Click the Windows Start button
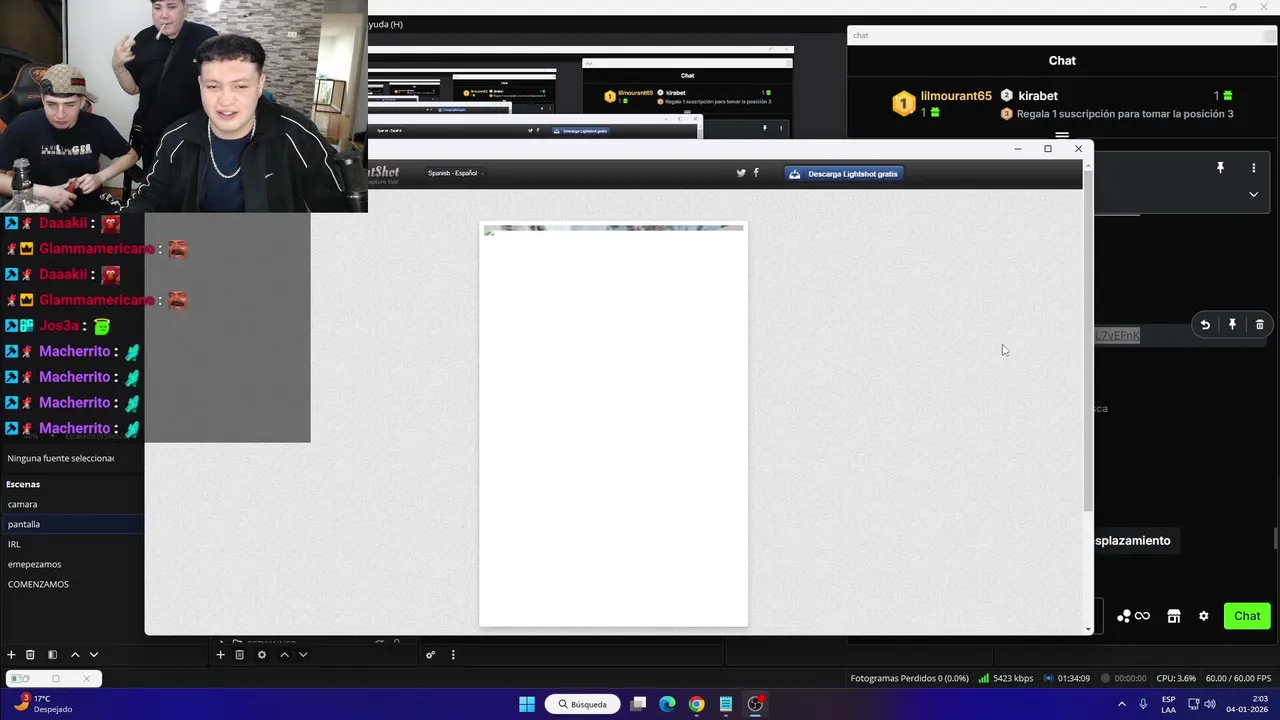The image size is (1280, 720). (x=527, y=704)
